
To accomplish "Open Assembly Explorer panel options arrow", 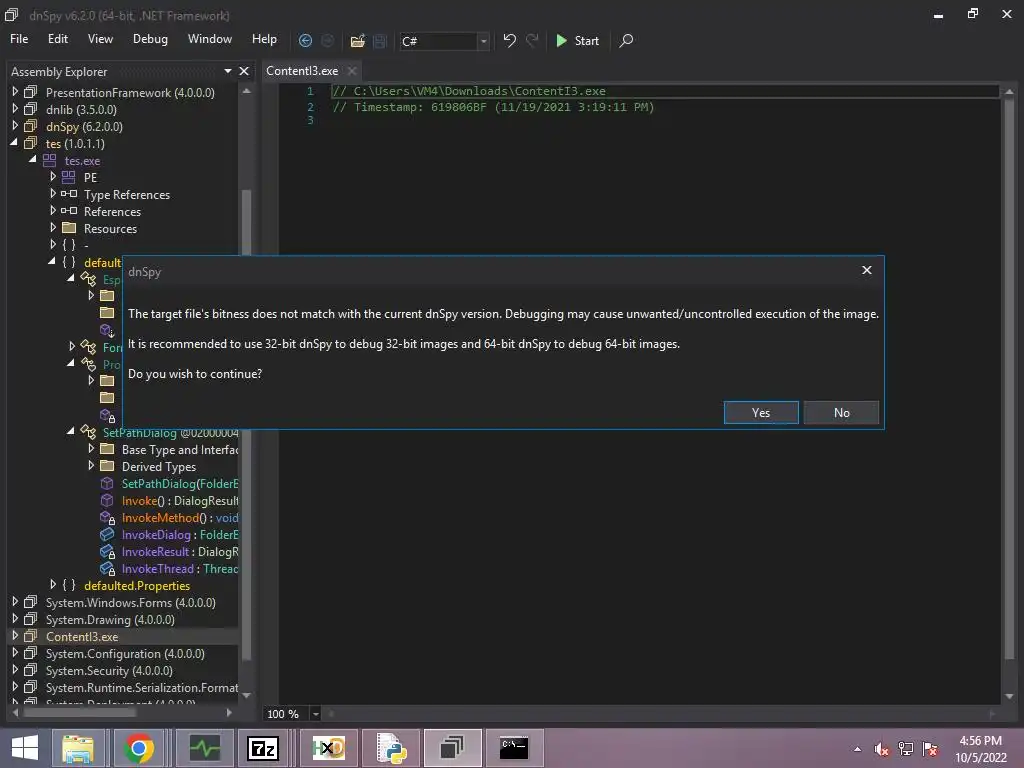I will point(228,71).
